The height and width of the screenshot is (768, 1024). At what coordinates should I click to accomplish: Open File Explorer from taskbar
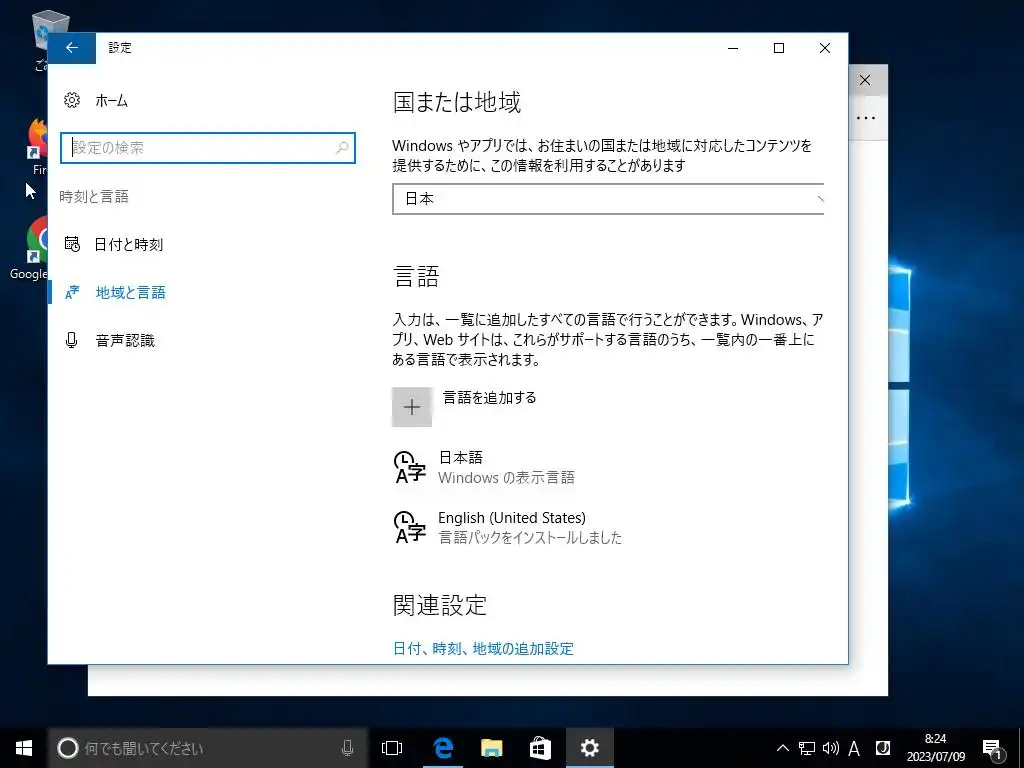pyautogui.click(x=491, y=748)
